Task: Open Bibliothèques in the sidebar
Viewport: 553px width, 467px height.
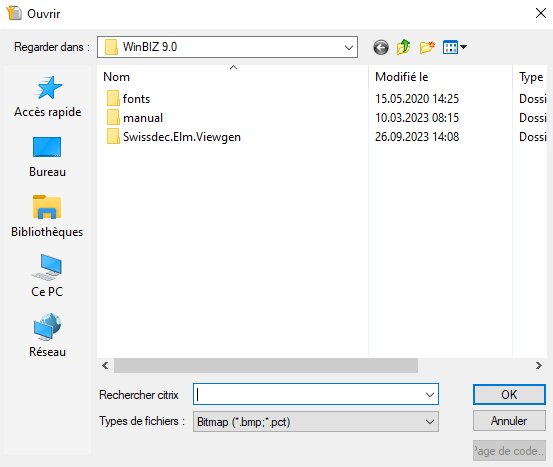Action: (x=47, y=217)
